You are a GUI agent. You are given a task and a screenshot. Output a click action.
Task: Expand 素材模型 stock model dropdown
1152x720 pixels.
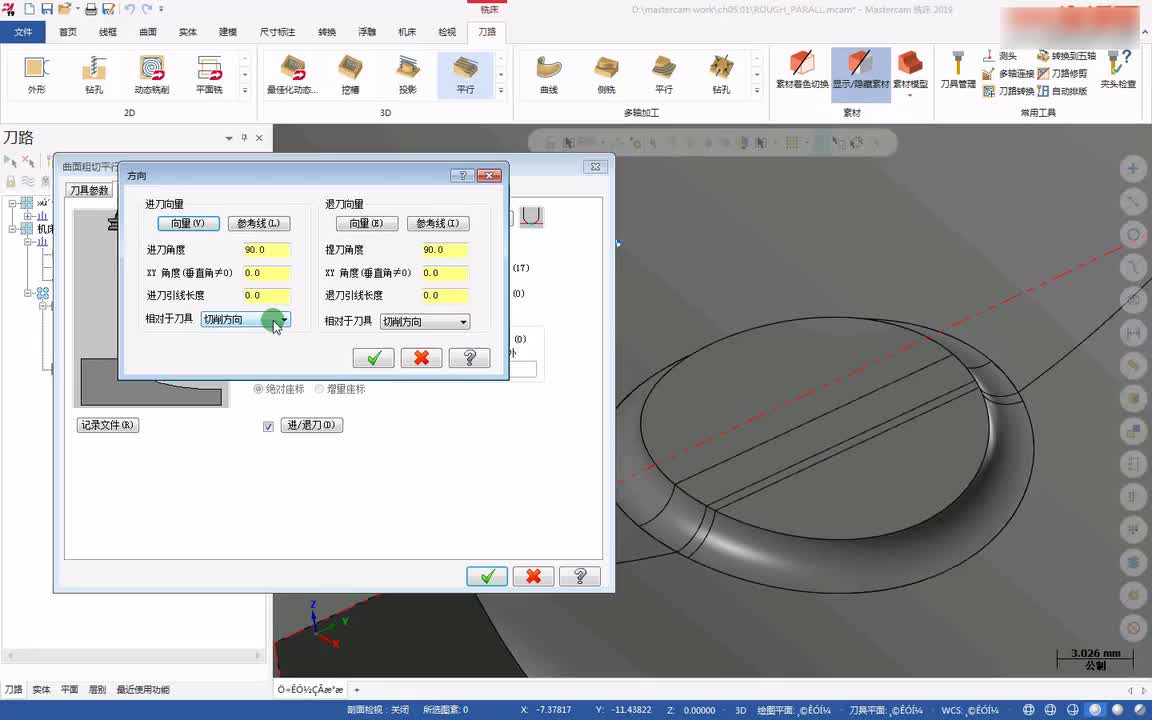(910, 95)
